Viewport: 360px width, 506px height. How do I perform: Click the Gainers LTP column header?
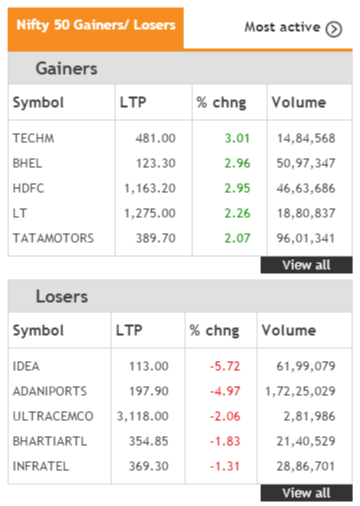(x=133, y=102)
